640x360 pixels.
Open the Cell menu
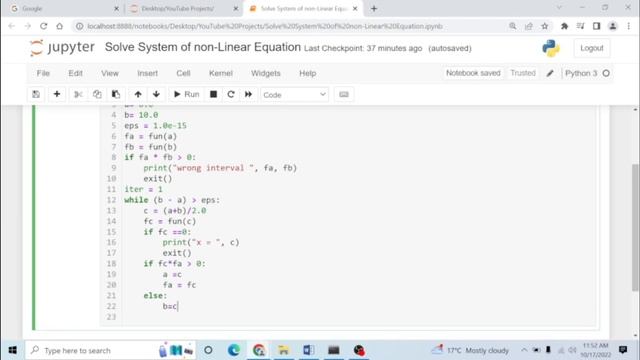pyautogui.click(x=183, y=73)
